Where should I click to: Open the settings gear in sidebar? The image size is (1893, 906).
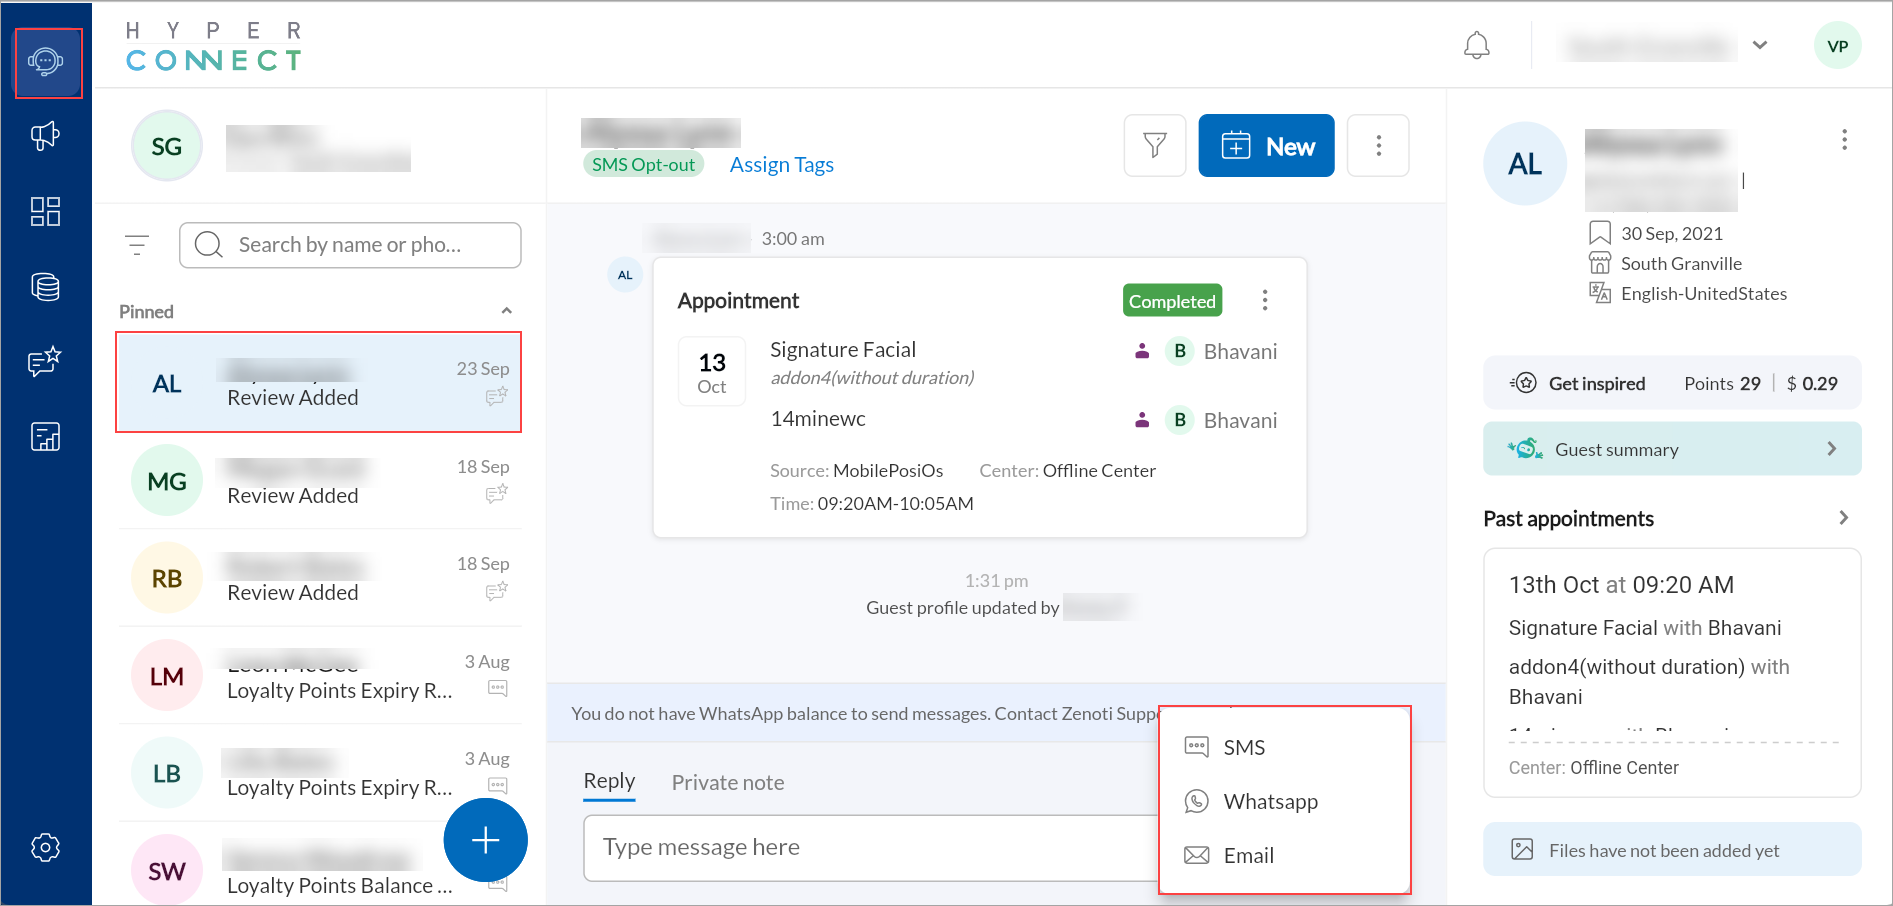45,847
